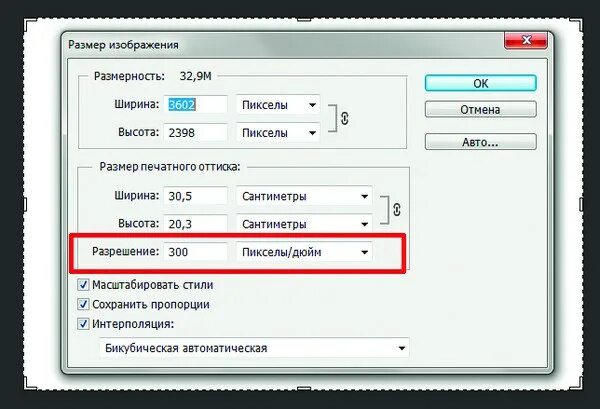The height and width of the screenshot is (409, 600).
Task: Uncheck the Интерполяция checkbox
Action: [83, 324]
